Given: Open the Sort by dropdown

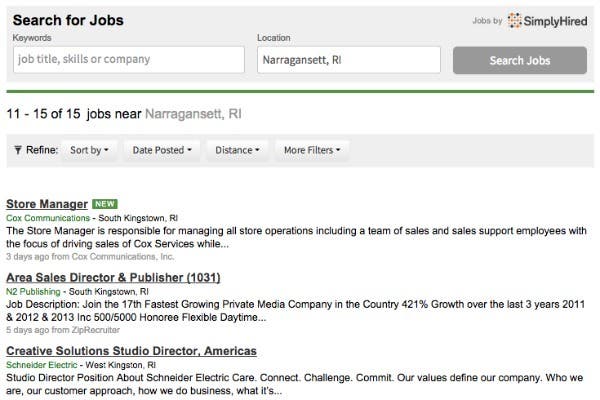Looking at the screenshot, I should pos(89,151).
